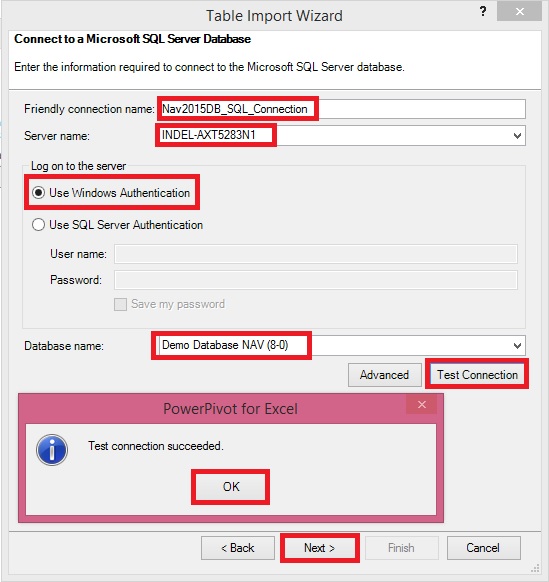
Task: Expand the Server name dropdown arrow
Action: click(517, 135)
